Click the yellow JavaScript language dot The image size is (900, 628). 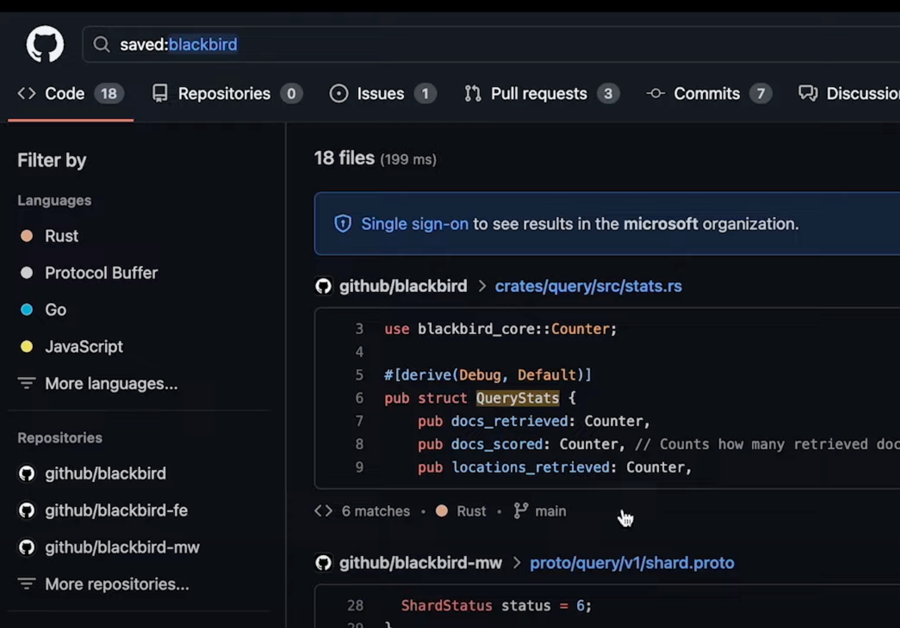click(x=27, y=347)
